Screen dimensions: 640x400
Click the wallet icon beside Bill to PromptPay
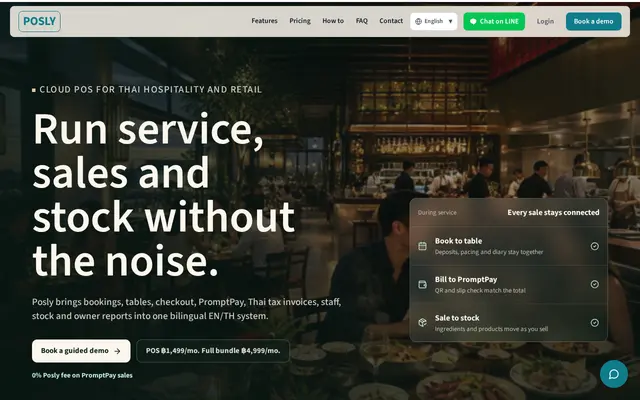click(x=422, y=284)
